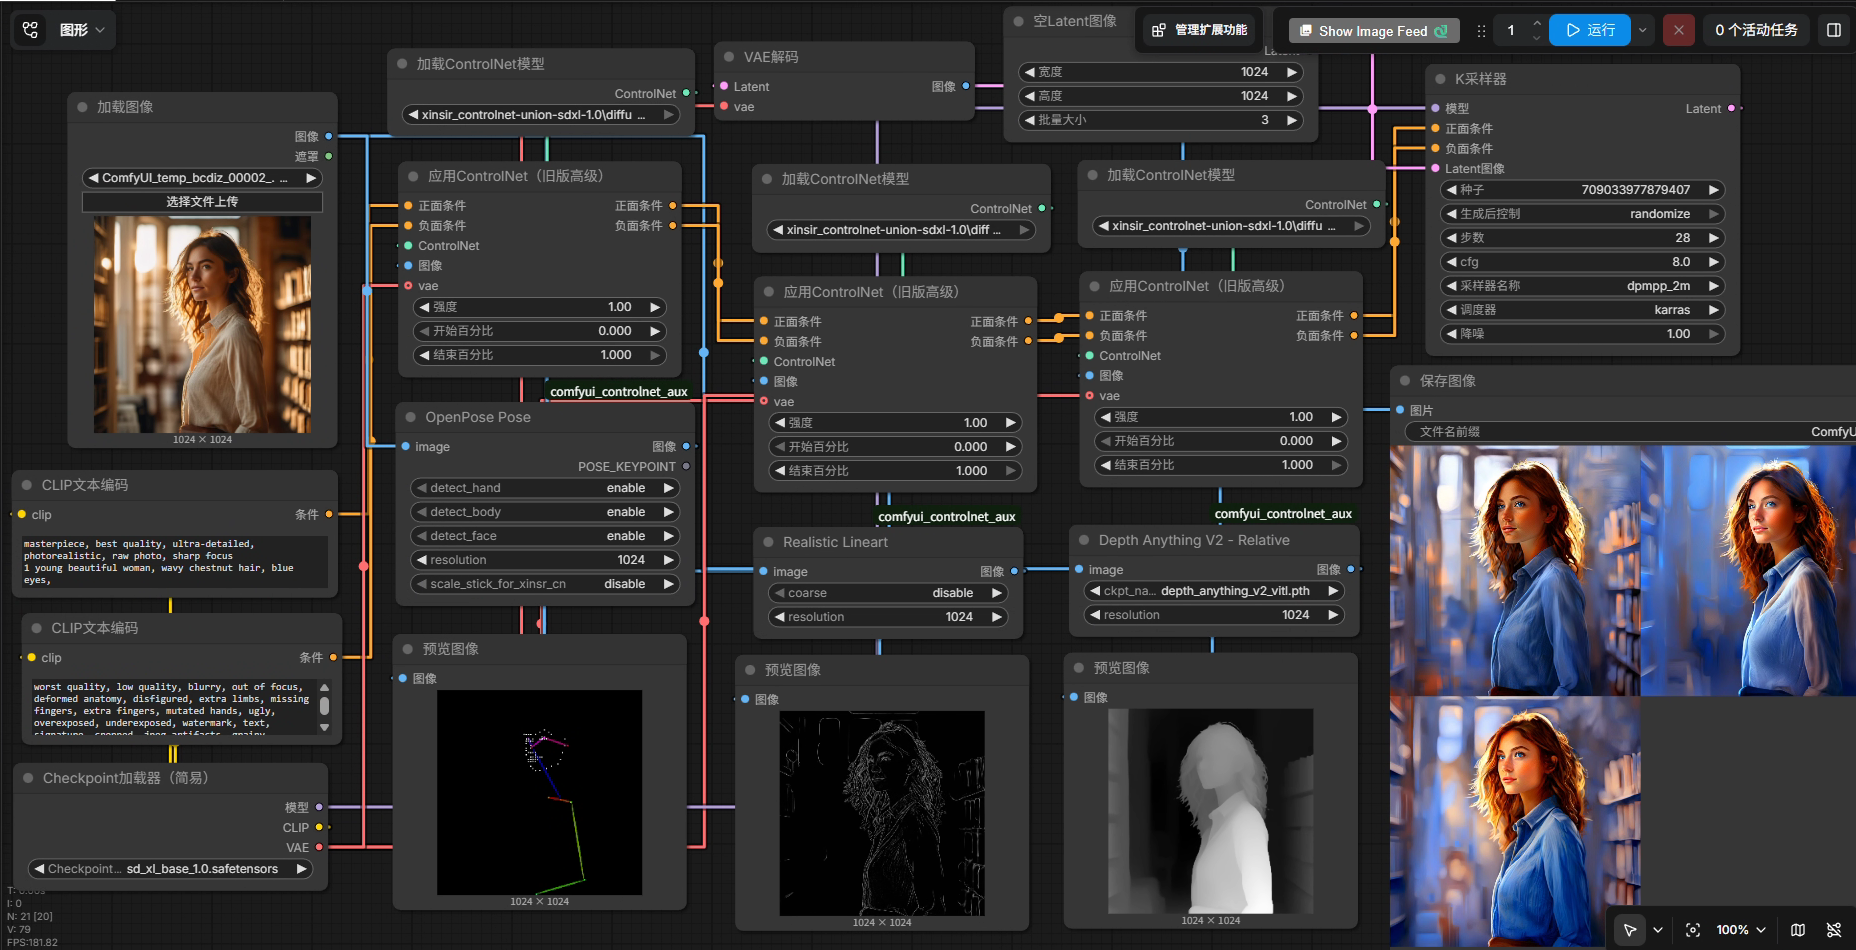The height and width of the screenshot is (950, 1856).
Task: Open the depth_anything_v2_vitl.pth model dropdown
Action: tap(1213, 591)
